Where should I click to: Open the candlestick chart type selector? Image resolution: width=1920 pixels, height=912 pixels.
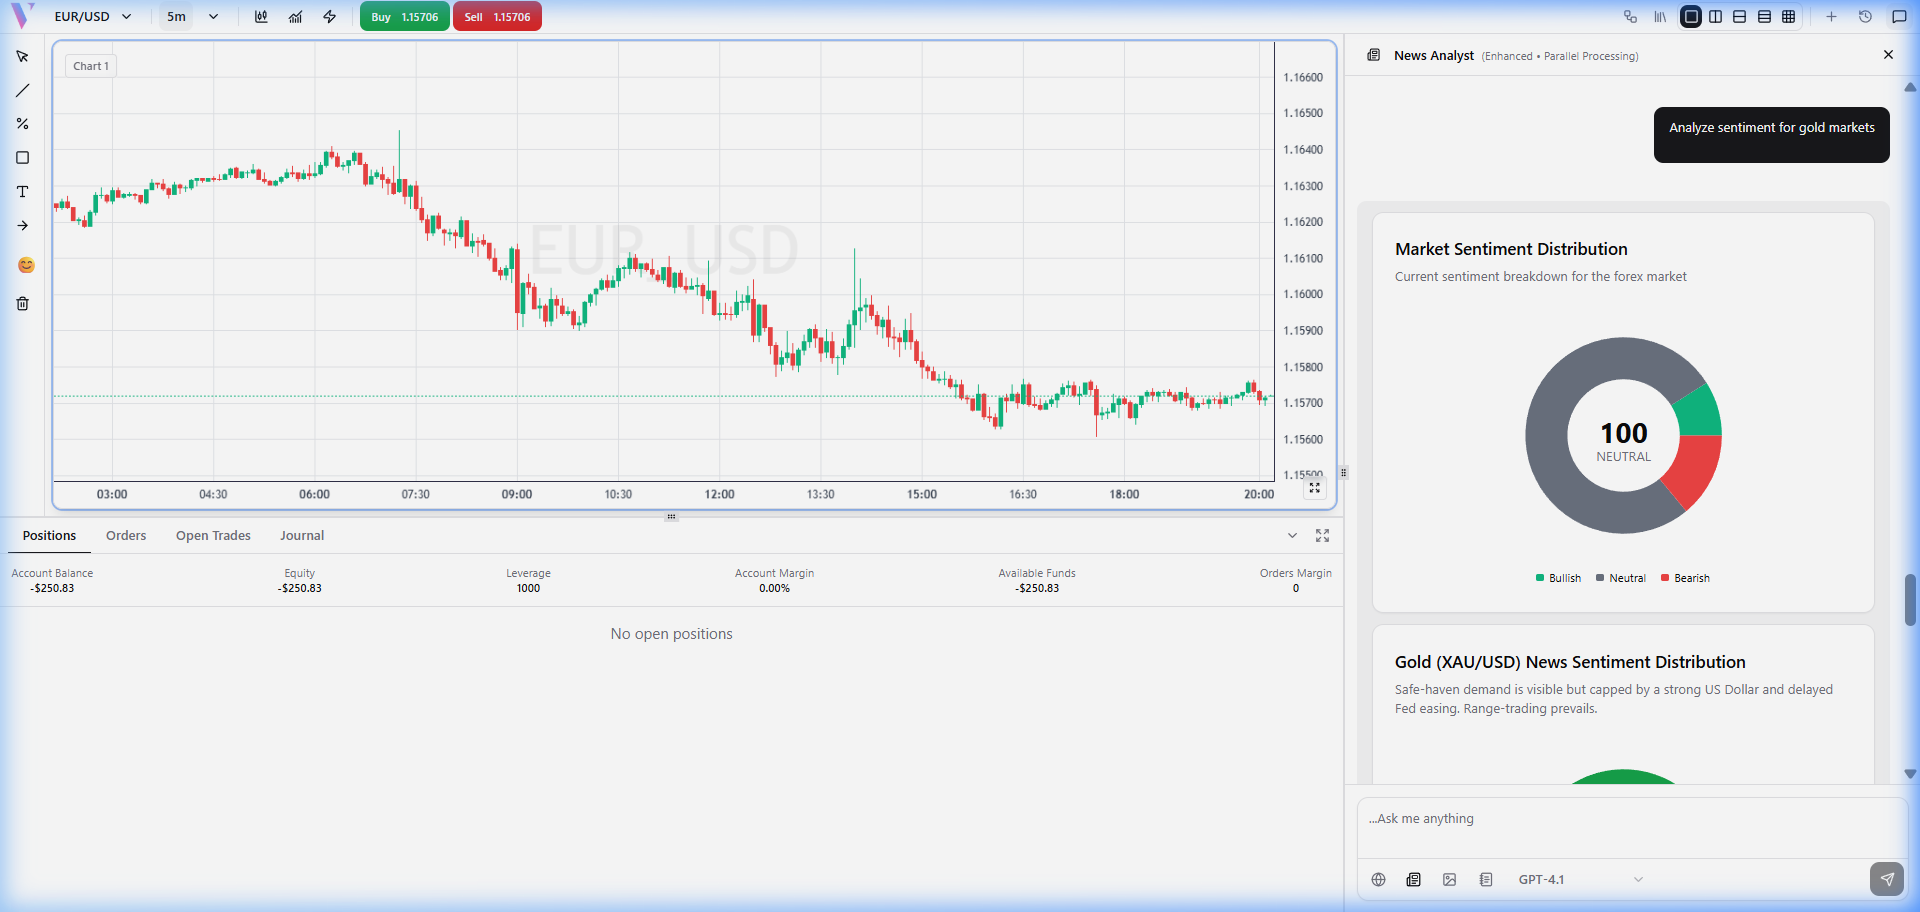pyautogui.click(x=261, y=17)
